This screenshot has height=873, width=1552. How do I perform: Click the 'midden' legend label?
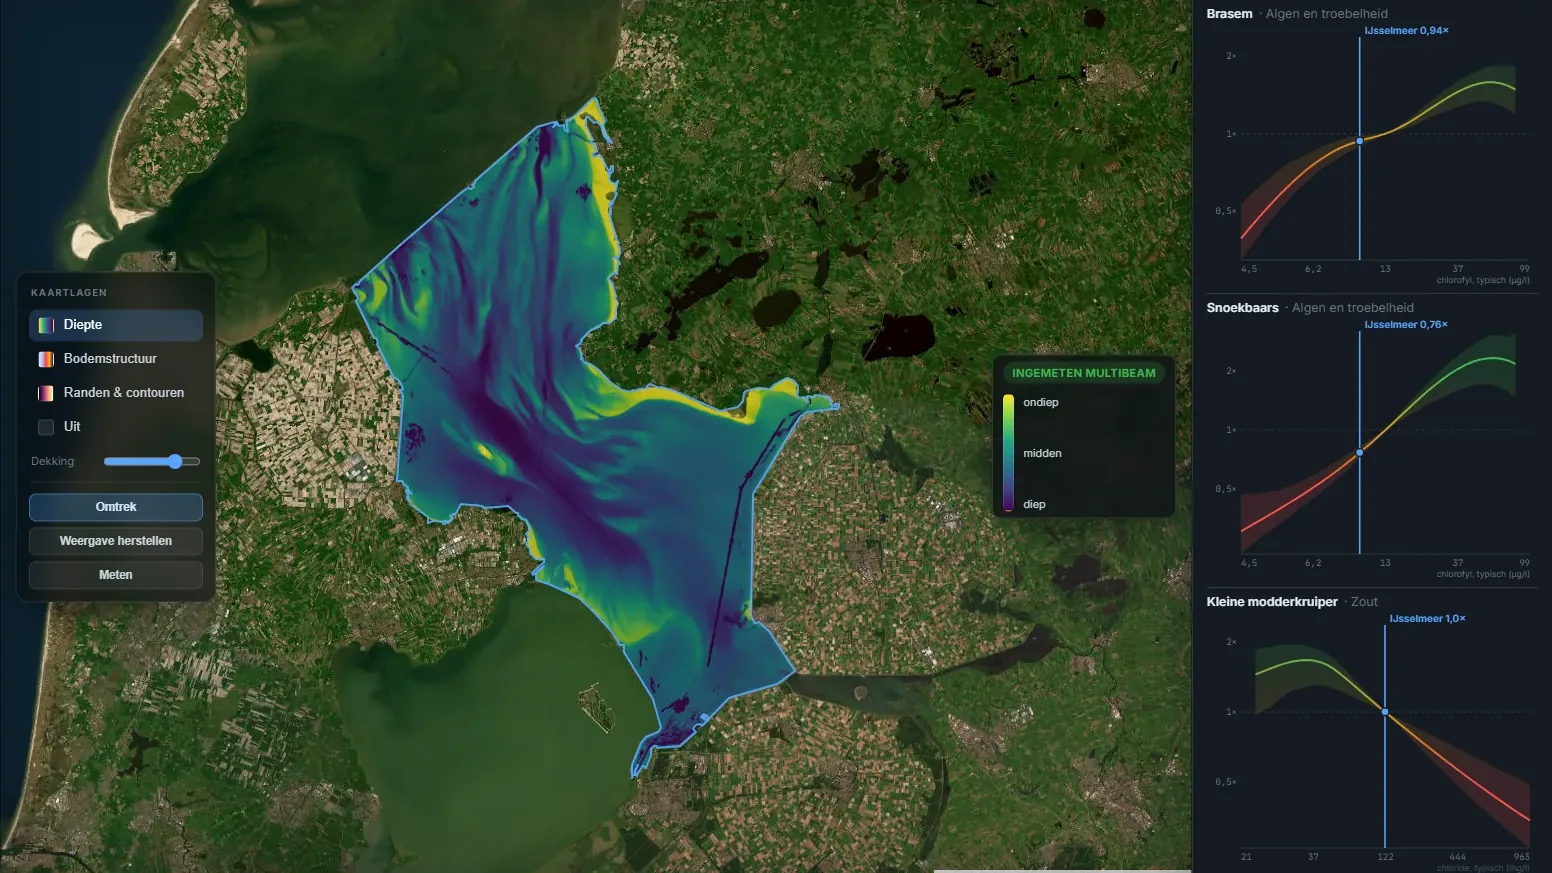pos(1042,453)
